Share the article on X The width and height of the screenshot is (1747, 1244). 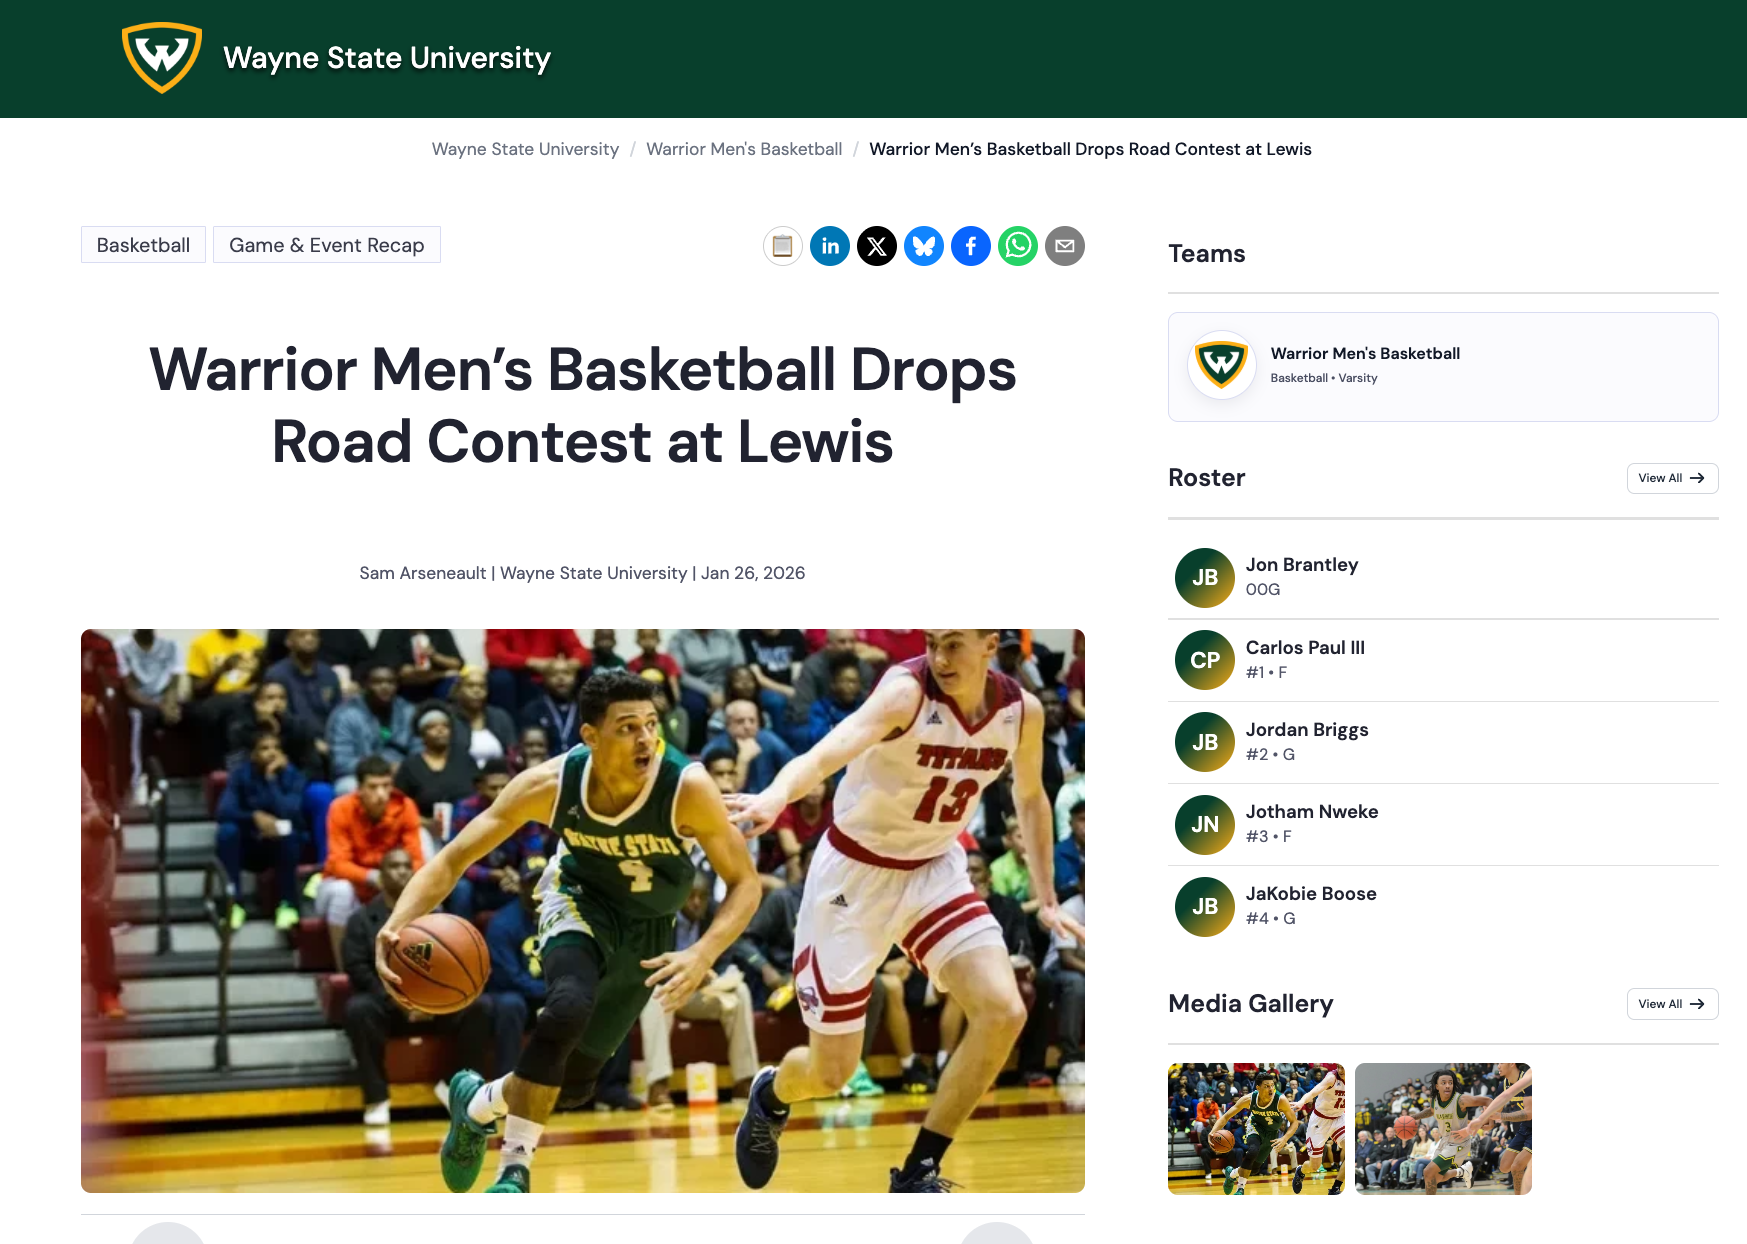tap(877, 246)
